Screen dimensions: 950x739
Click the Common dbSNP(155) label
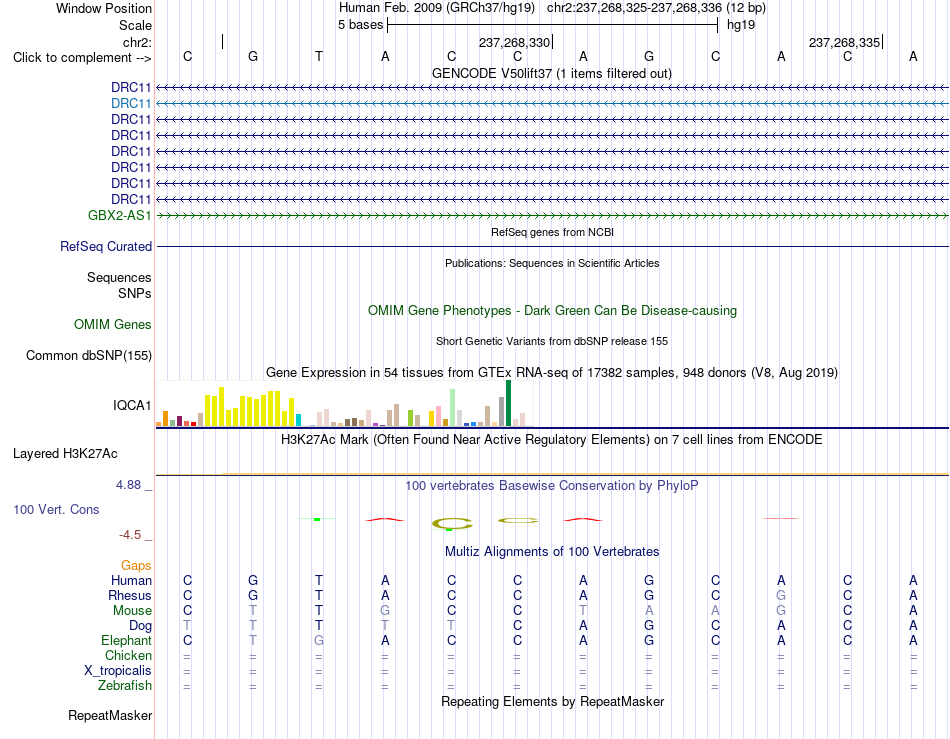tap(88, 356)
